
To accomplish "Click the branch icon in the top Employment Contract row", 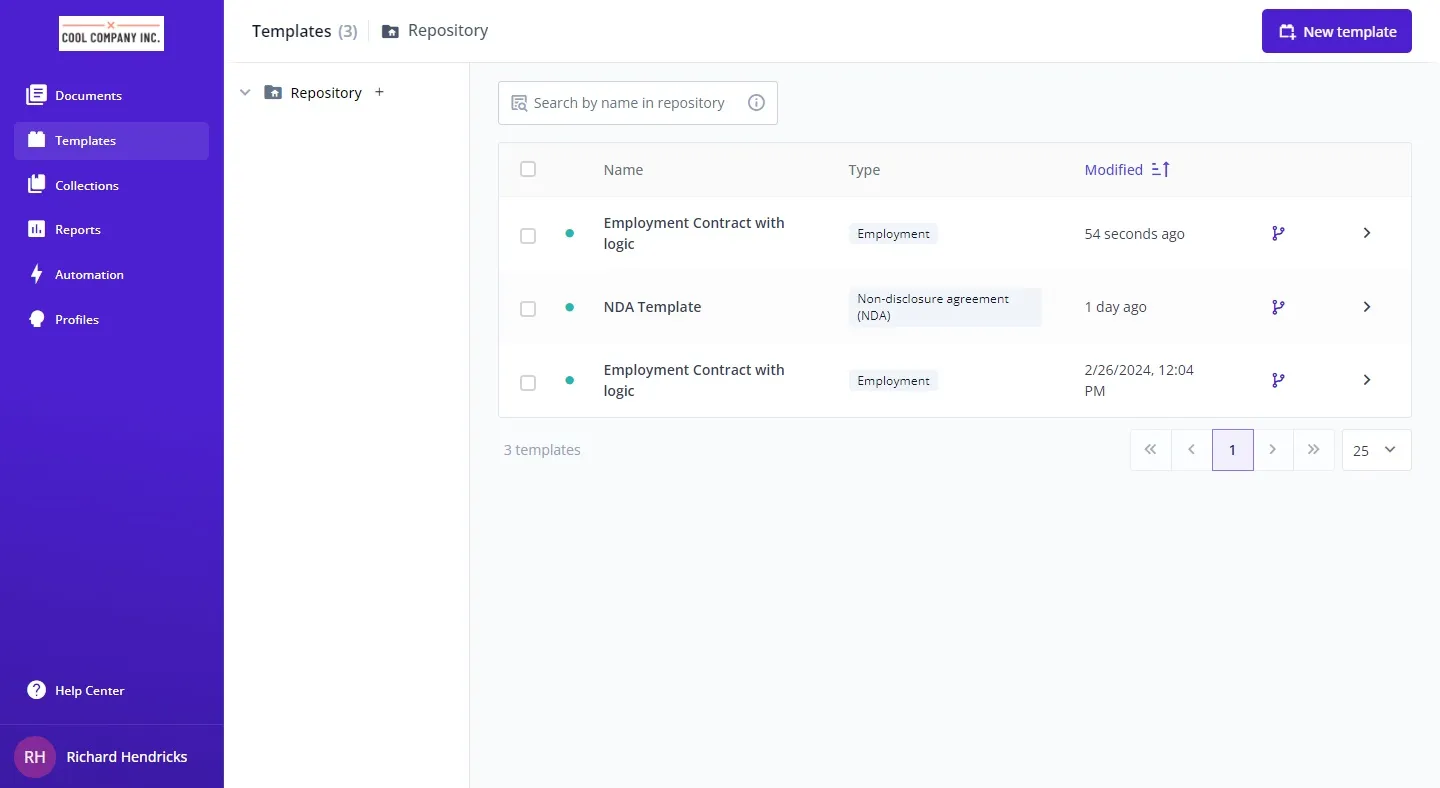I will click(x=1278, y=233).
